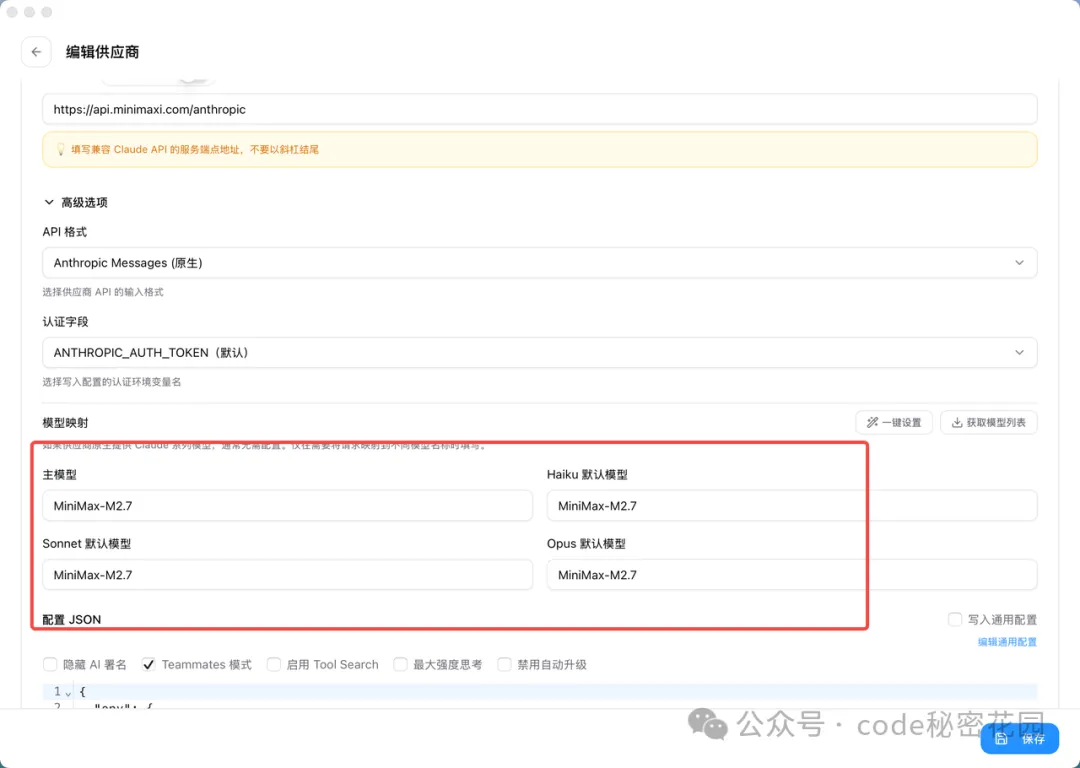Click the Haiku 默认模型 input field

(x=791, y=506)
